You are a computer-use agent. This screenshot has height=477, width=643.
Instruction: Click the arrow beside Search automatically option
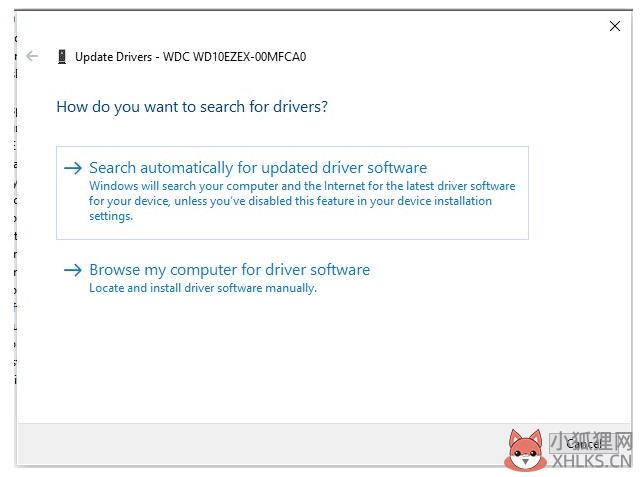(x=72, y=168)
